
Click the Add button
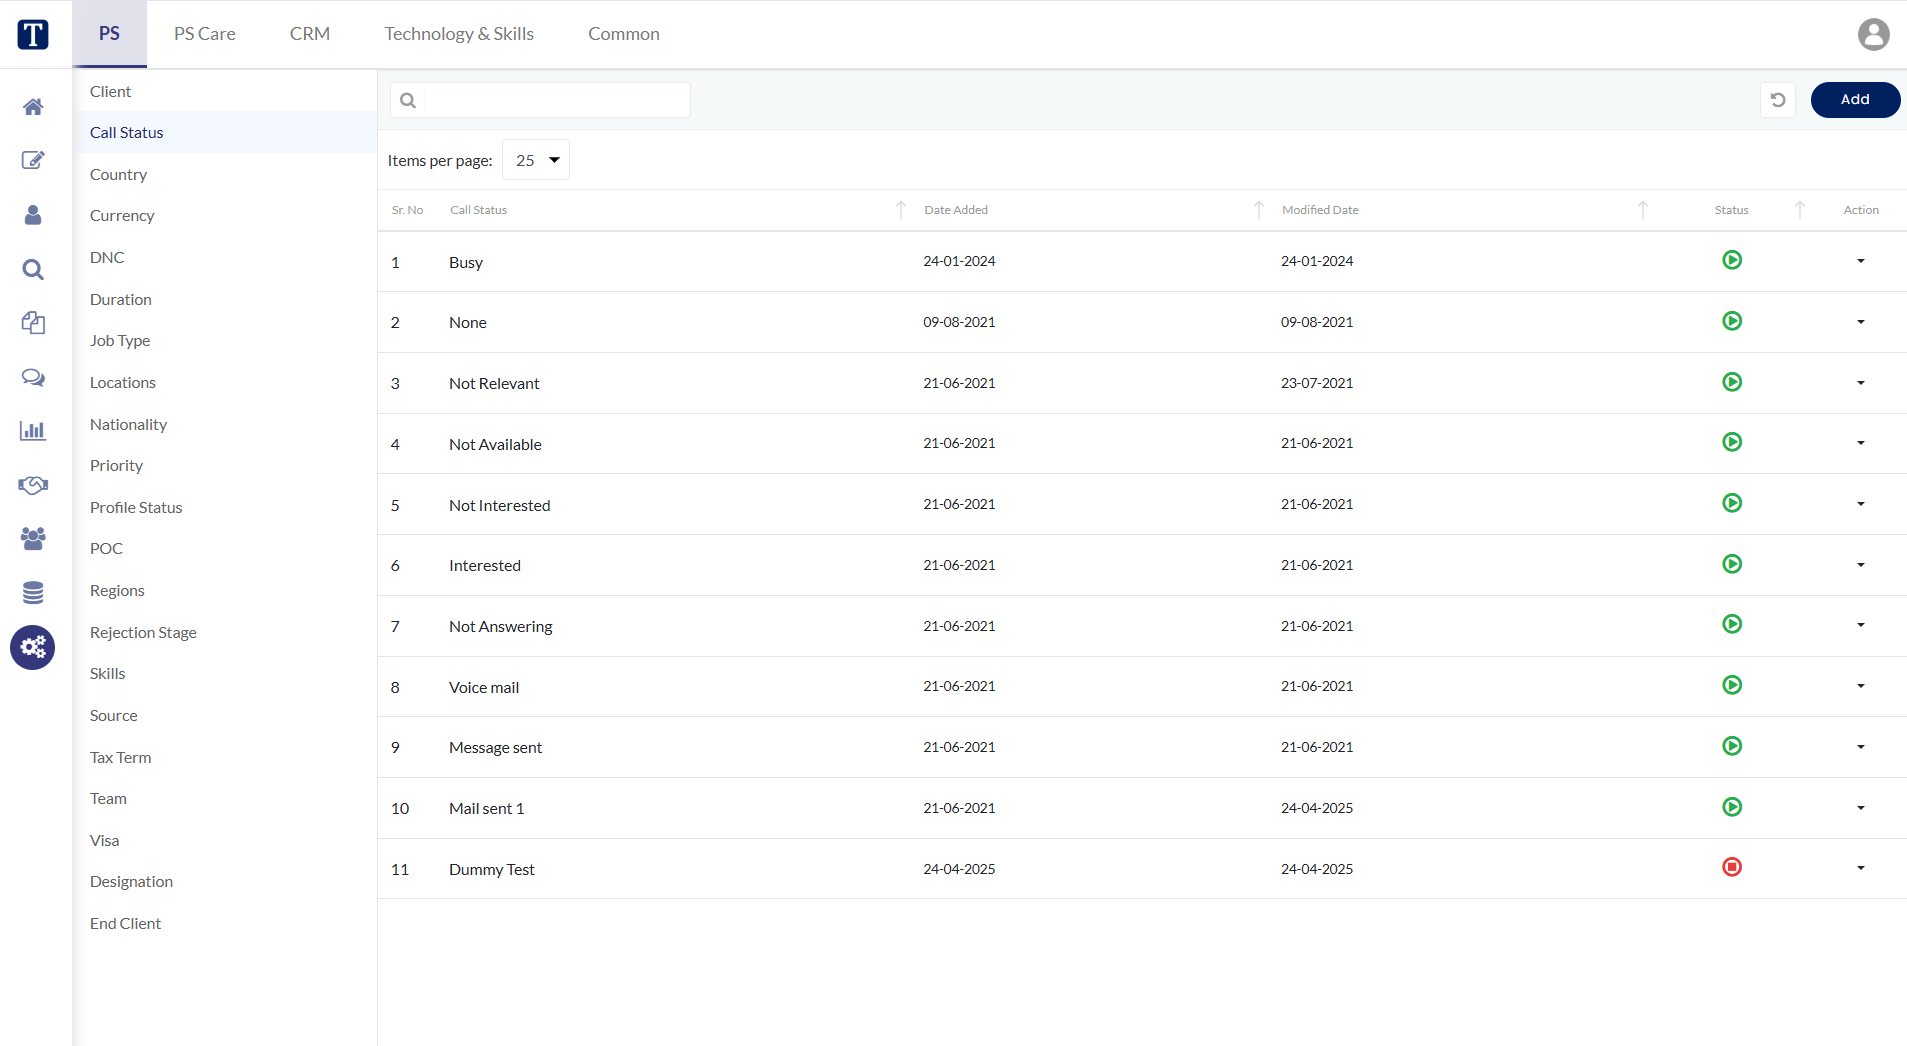tap(1855, 100)
